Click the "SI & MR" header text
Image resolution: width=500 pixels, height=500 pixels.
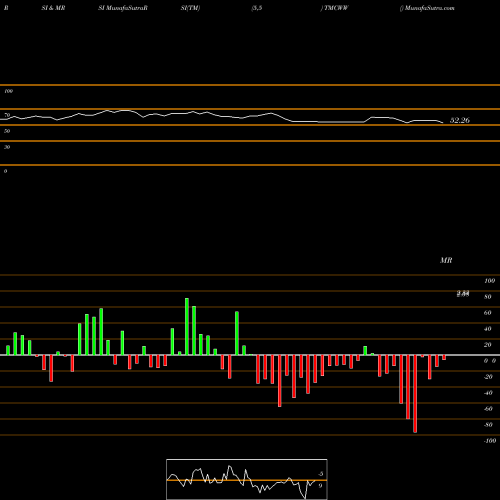click(53, 8)
